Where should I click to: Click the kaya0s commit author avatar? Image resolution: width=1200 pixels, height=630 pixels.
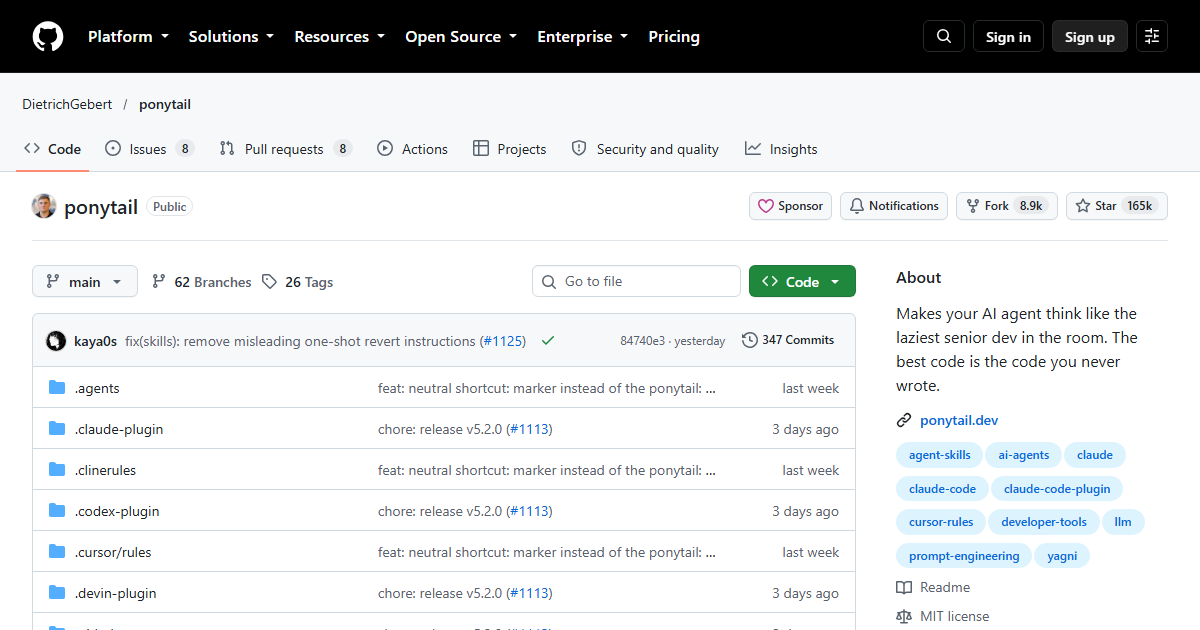click(56, 341)
